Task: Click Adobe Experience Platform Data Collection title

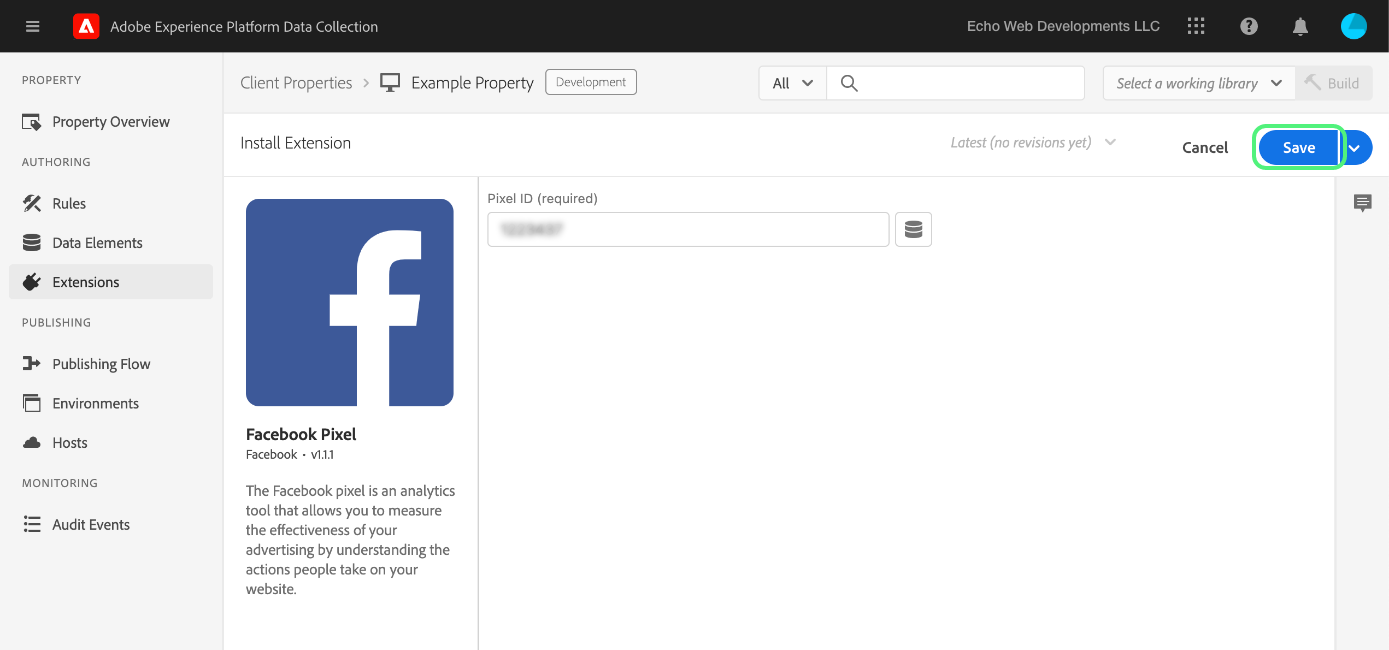Action: (244, 27)
